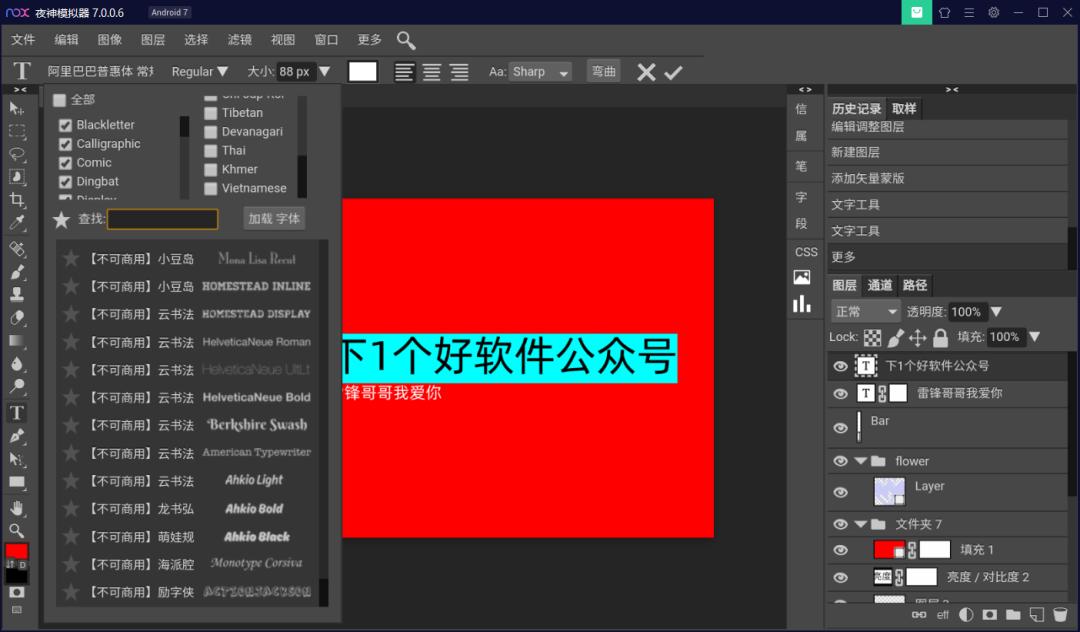Click the 查找 font search field
The width and height of the screenshot is (1080, 632).
pos(162,218)
